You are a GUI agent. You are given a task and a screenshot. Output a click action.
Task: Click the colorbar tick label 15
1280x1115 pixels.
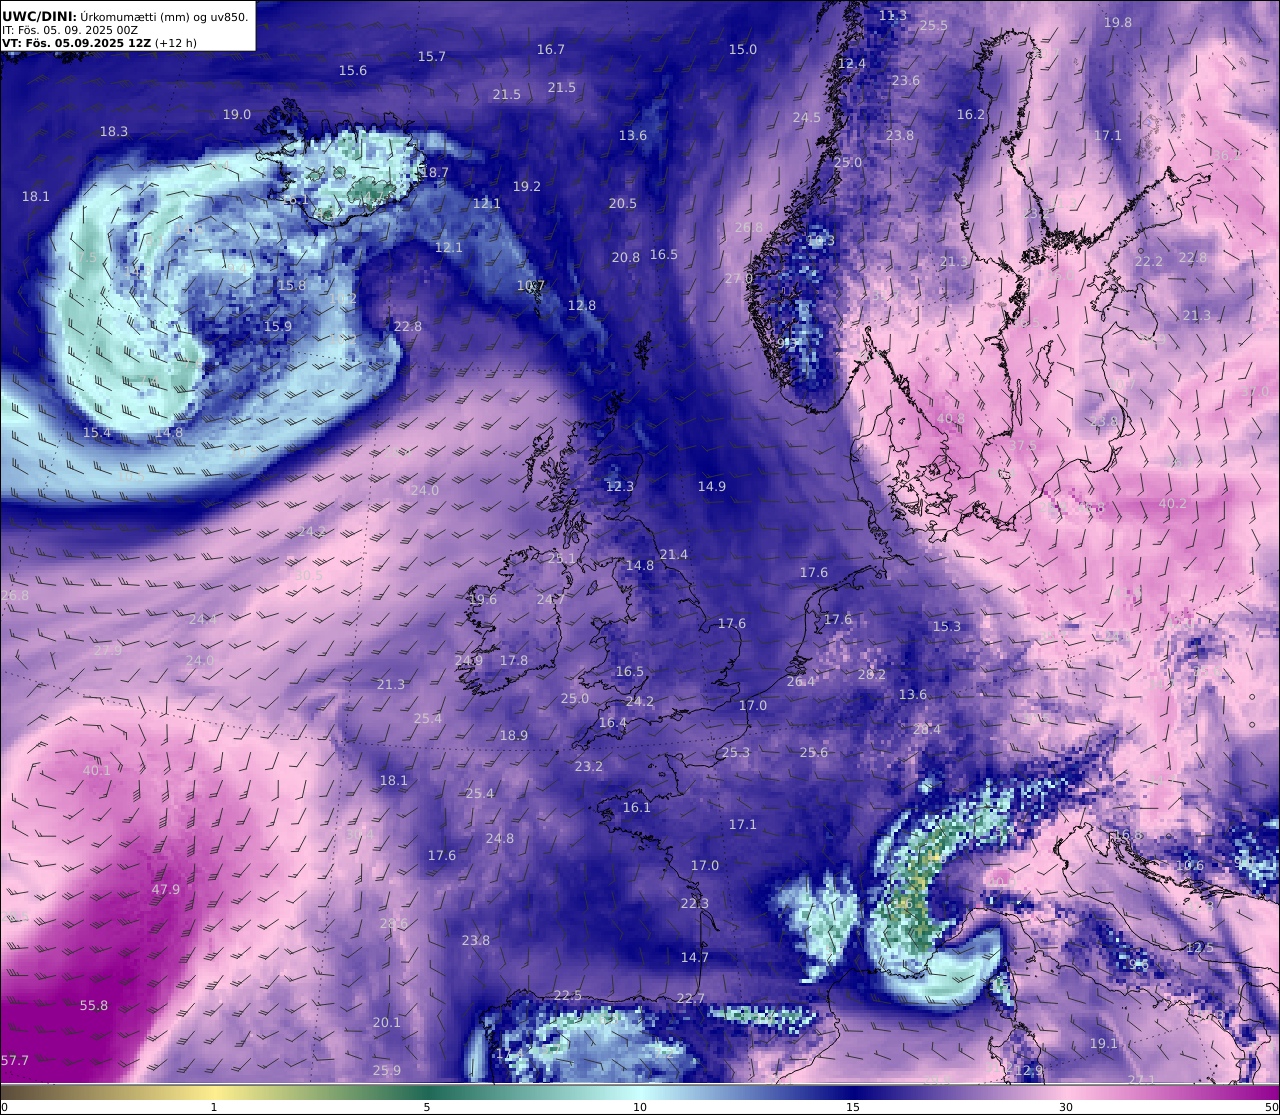[853, 1107]
